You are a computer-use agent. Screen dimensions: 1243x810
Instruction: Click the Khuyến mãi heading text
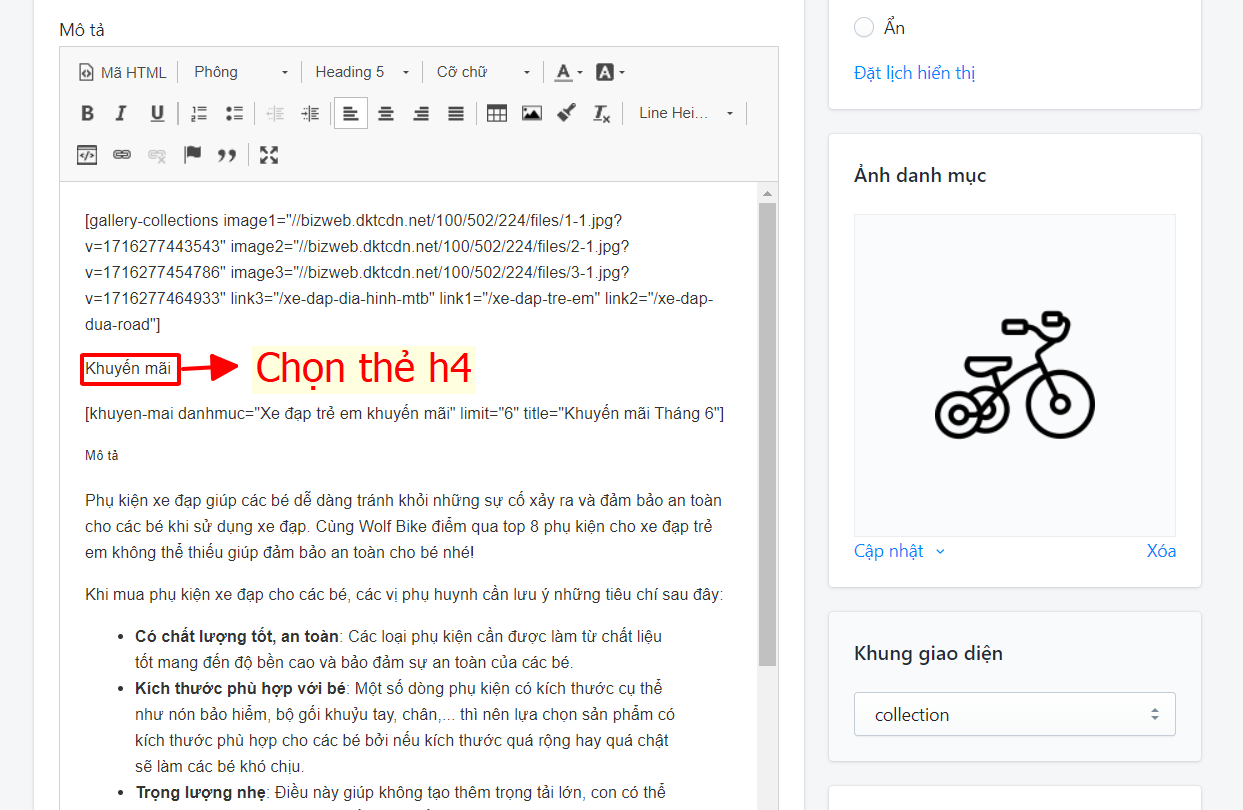tap(128, 369)
